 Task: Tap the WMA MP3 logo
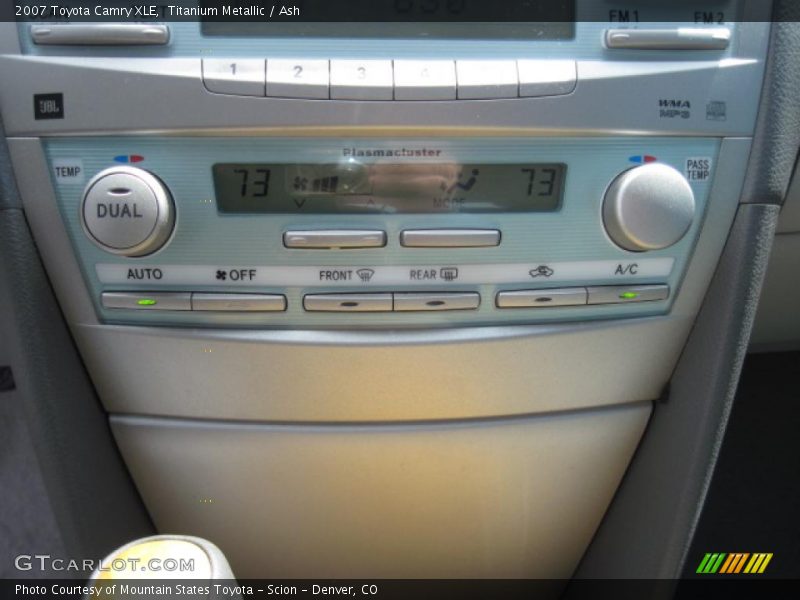[x=674, y=109]
